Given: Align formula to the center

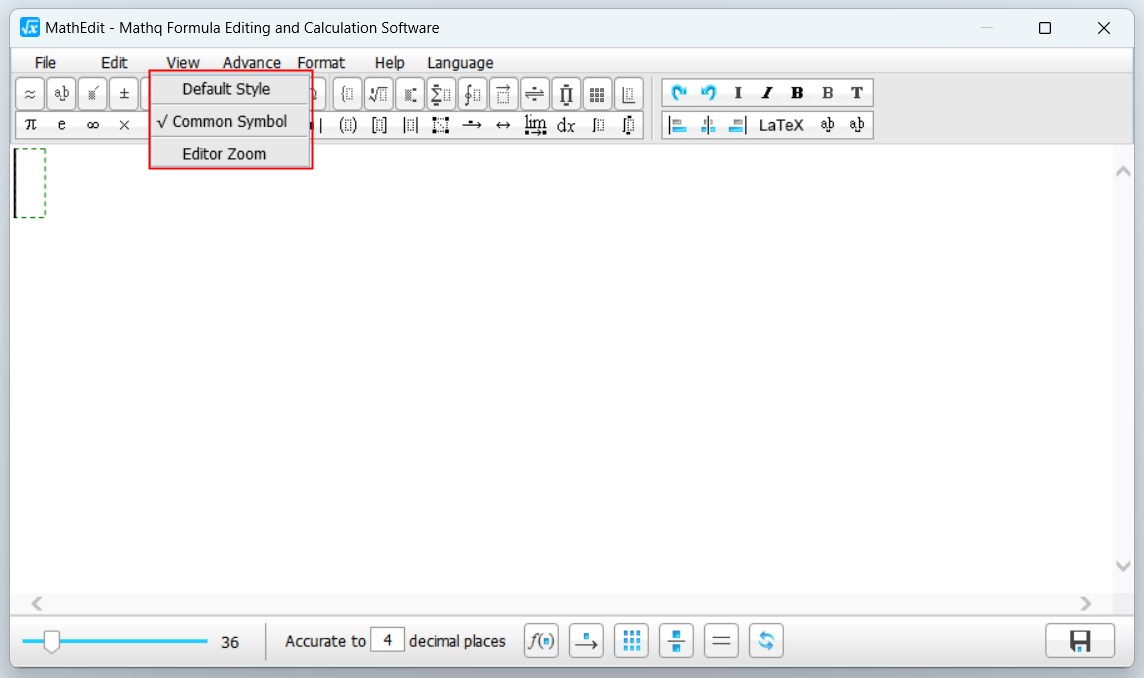Looking at the screenshot, I should tap(708, 125).
